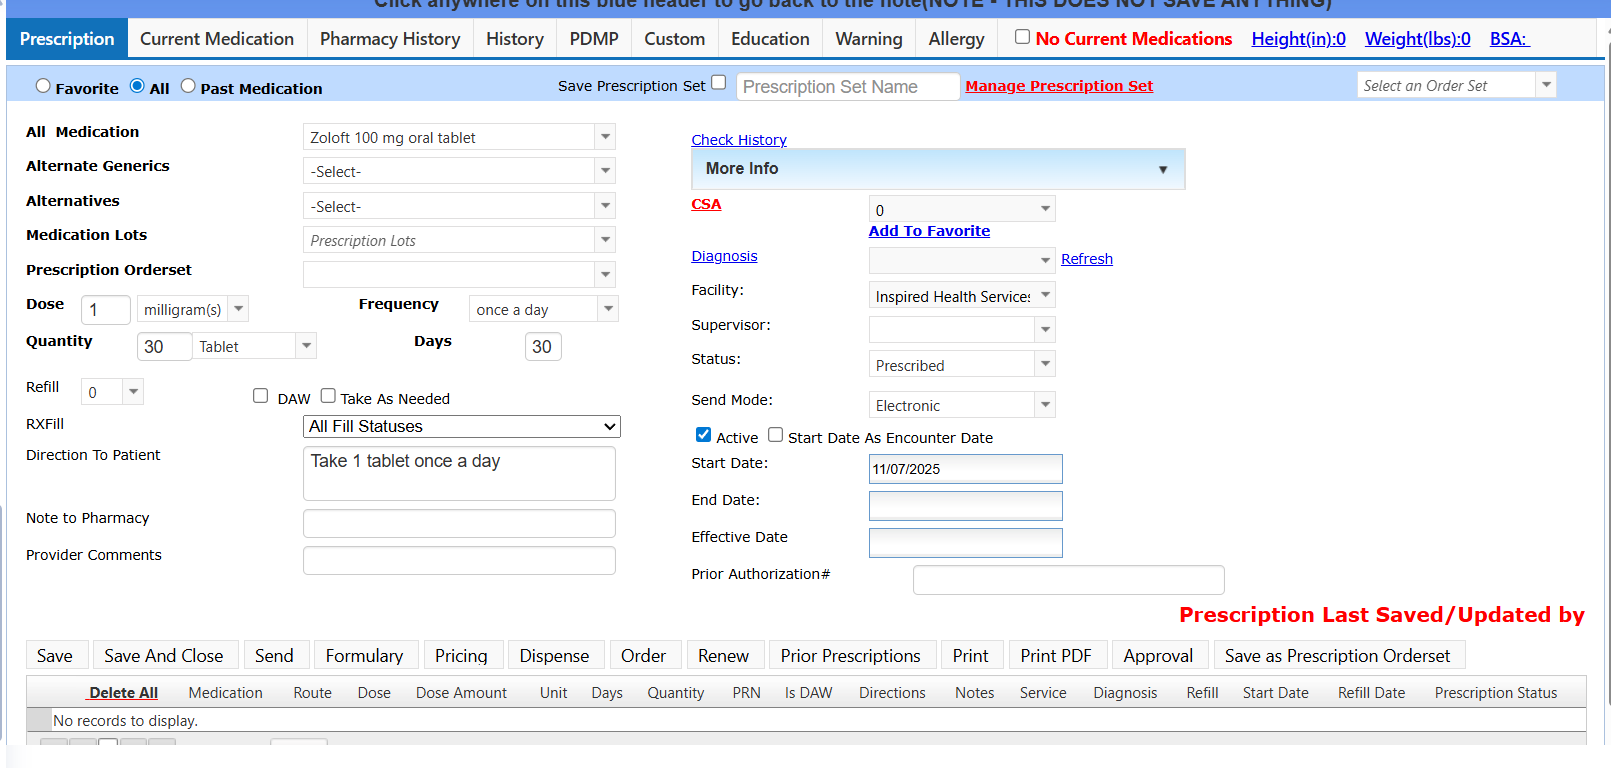Expand the More Info panel arrow
This screenshot has width=1611, height=768.
[x=1162, y=170]
